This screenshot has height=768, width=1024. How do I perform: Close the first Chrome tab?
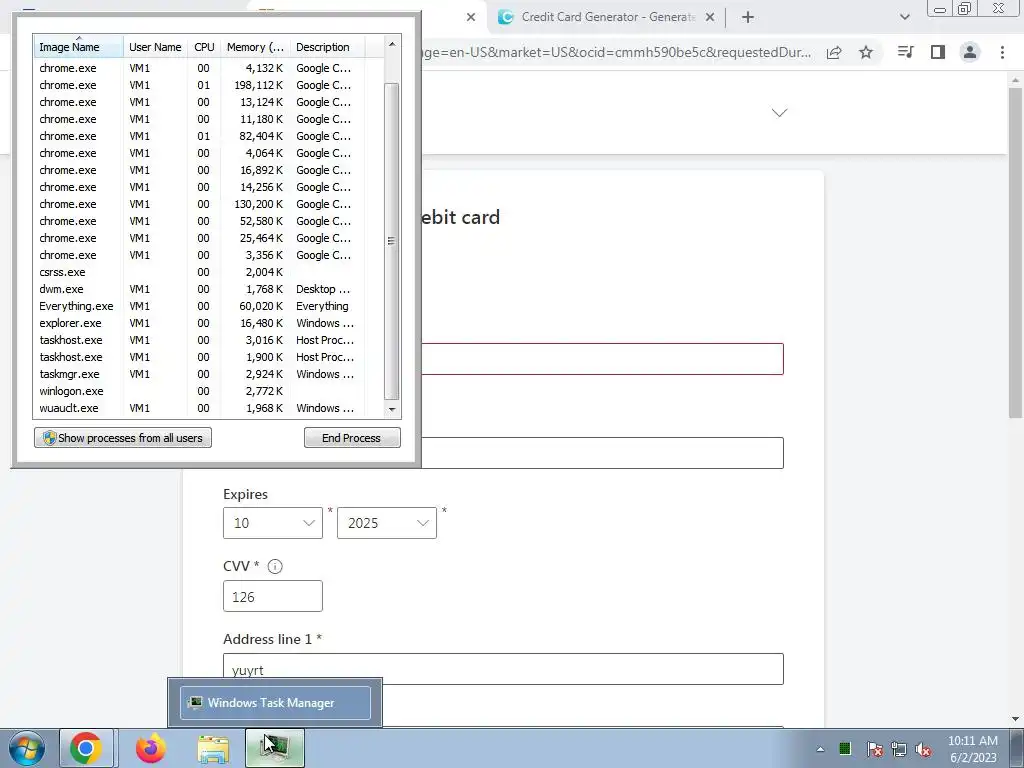[471, 17]
